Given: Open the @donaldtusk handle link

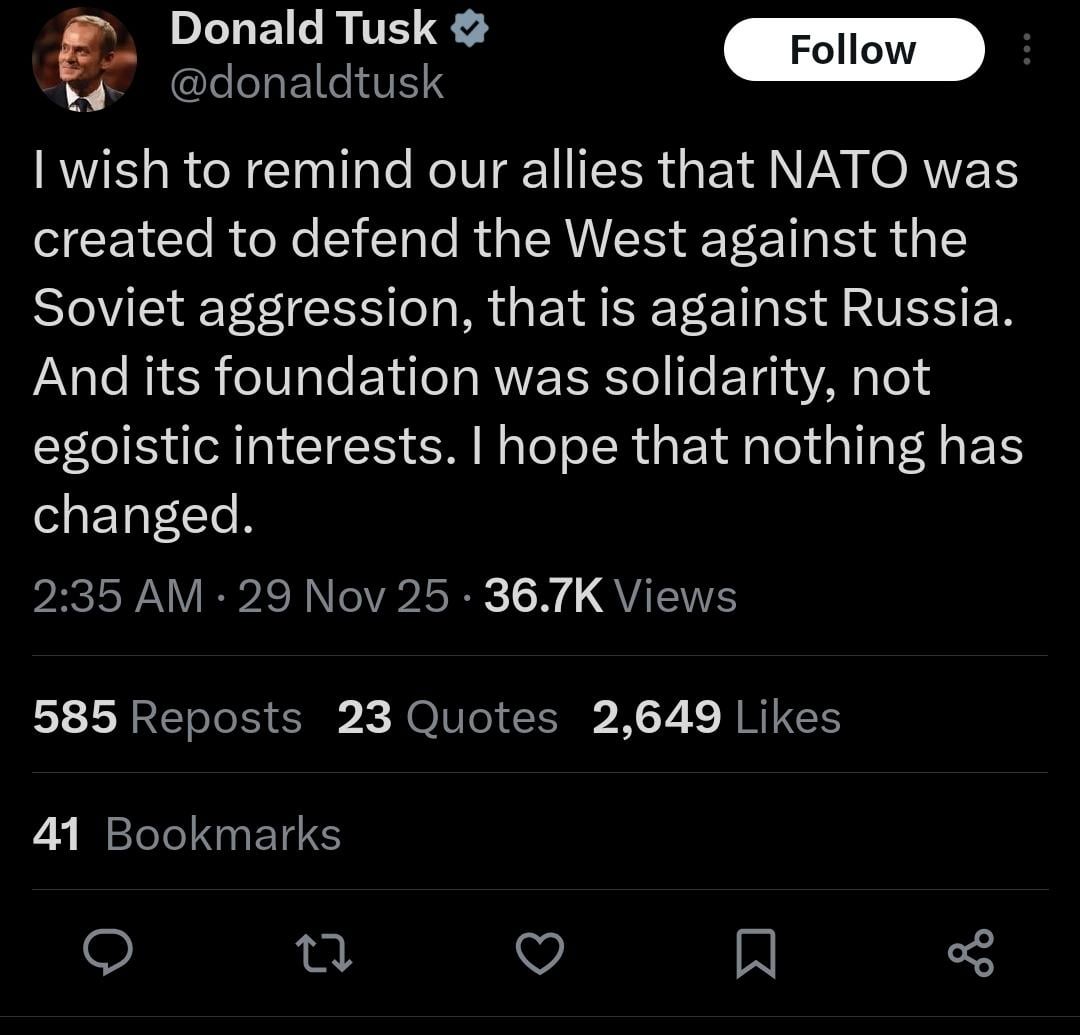Looking at the screenshot, I should [306, 82].
